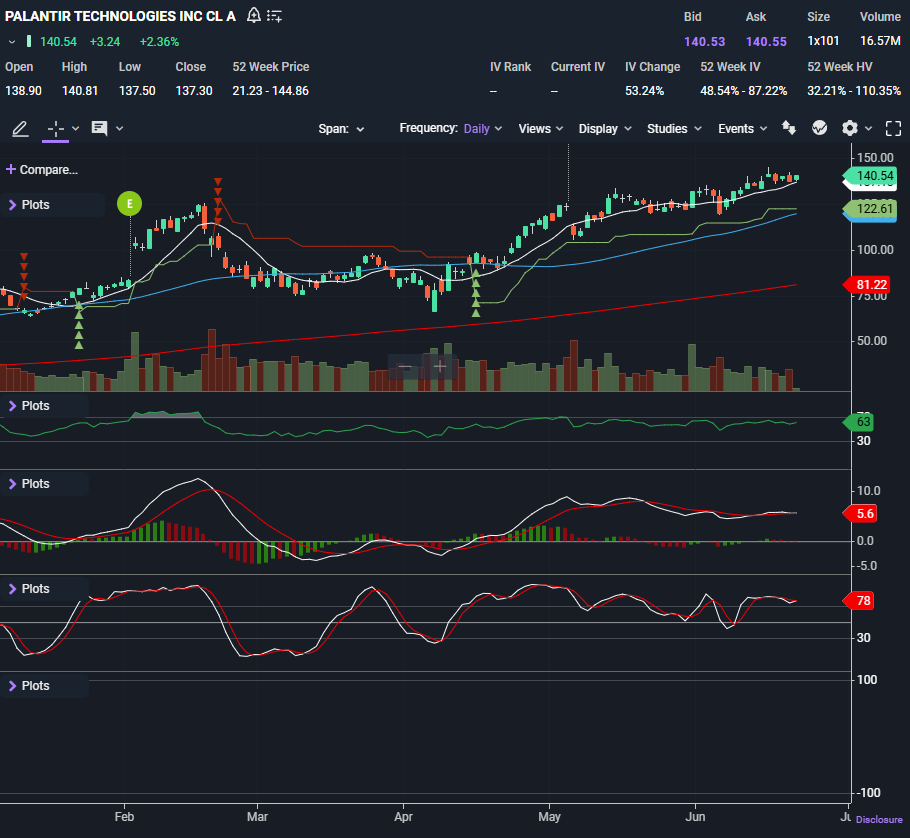The height and width of the screenshot is (838, 910).
Task: Add a price alert with the bell icon
Action: [x=254, y=16]
